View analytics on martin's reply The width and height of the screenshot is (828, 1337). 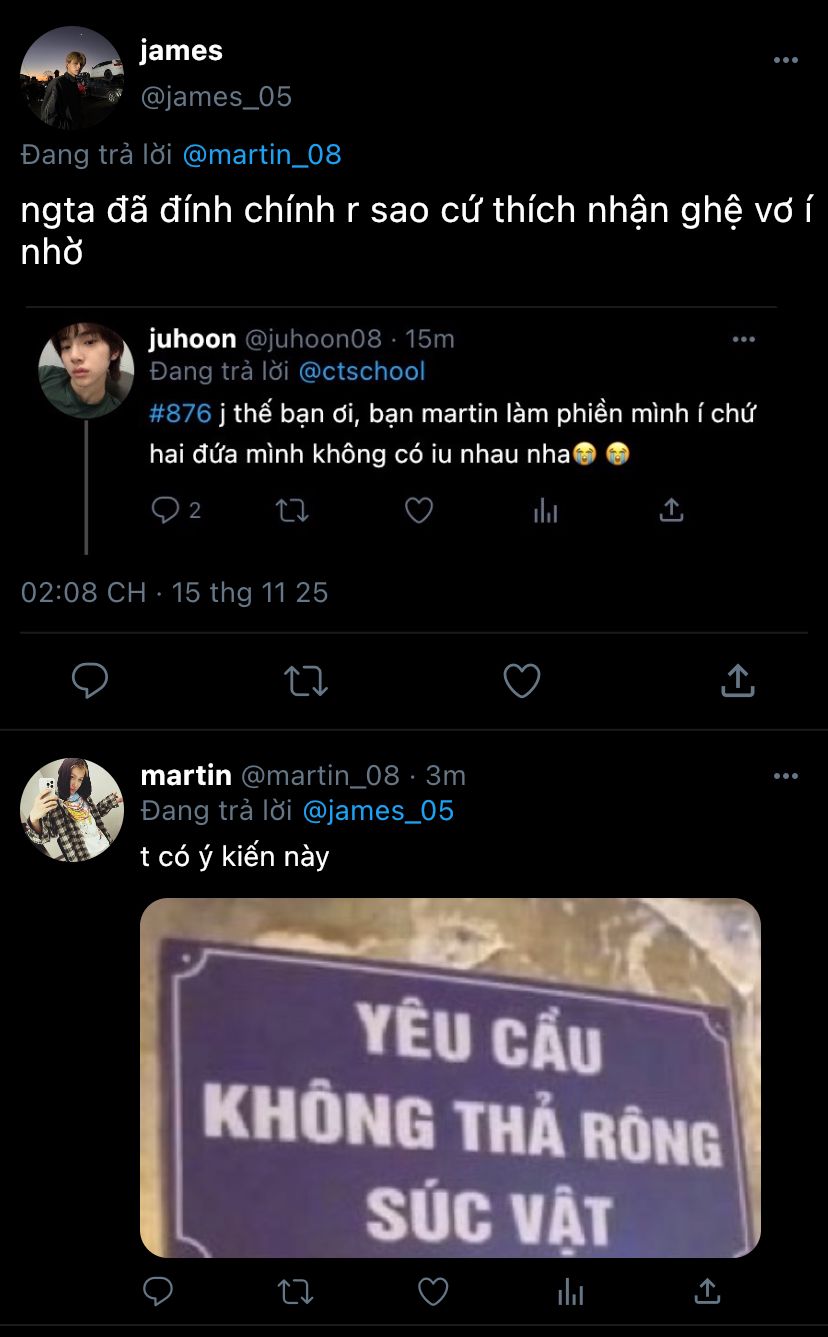pos(571,1292)
